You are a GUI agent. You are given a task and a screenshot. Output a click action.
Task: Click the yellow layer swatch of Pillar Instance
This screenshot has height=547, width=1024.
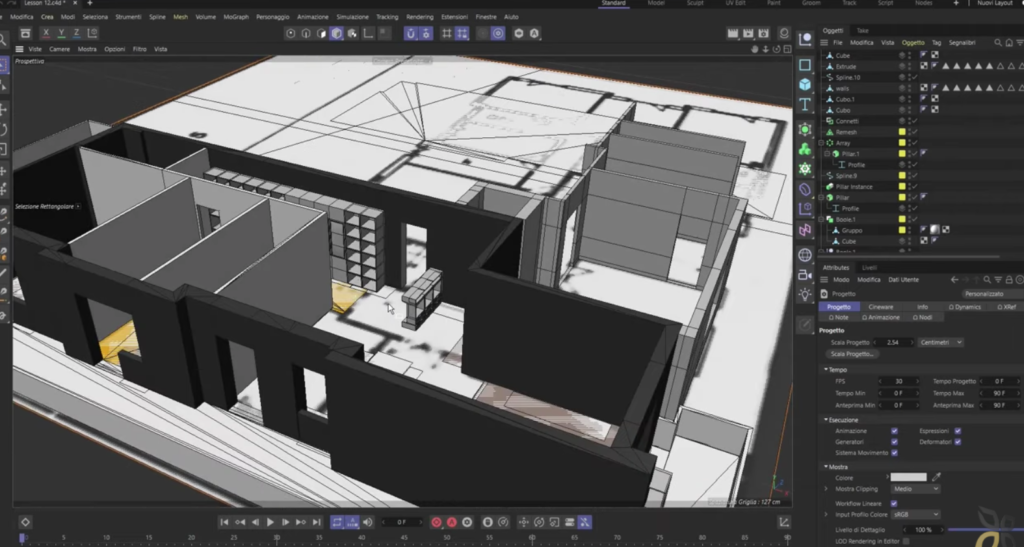[902, 187]
